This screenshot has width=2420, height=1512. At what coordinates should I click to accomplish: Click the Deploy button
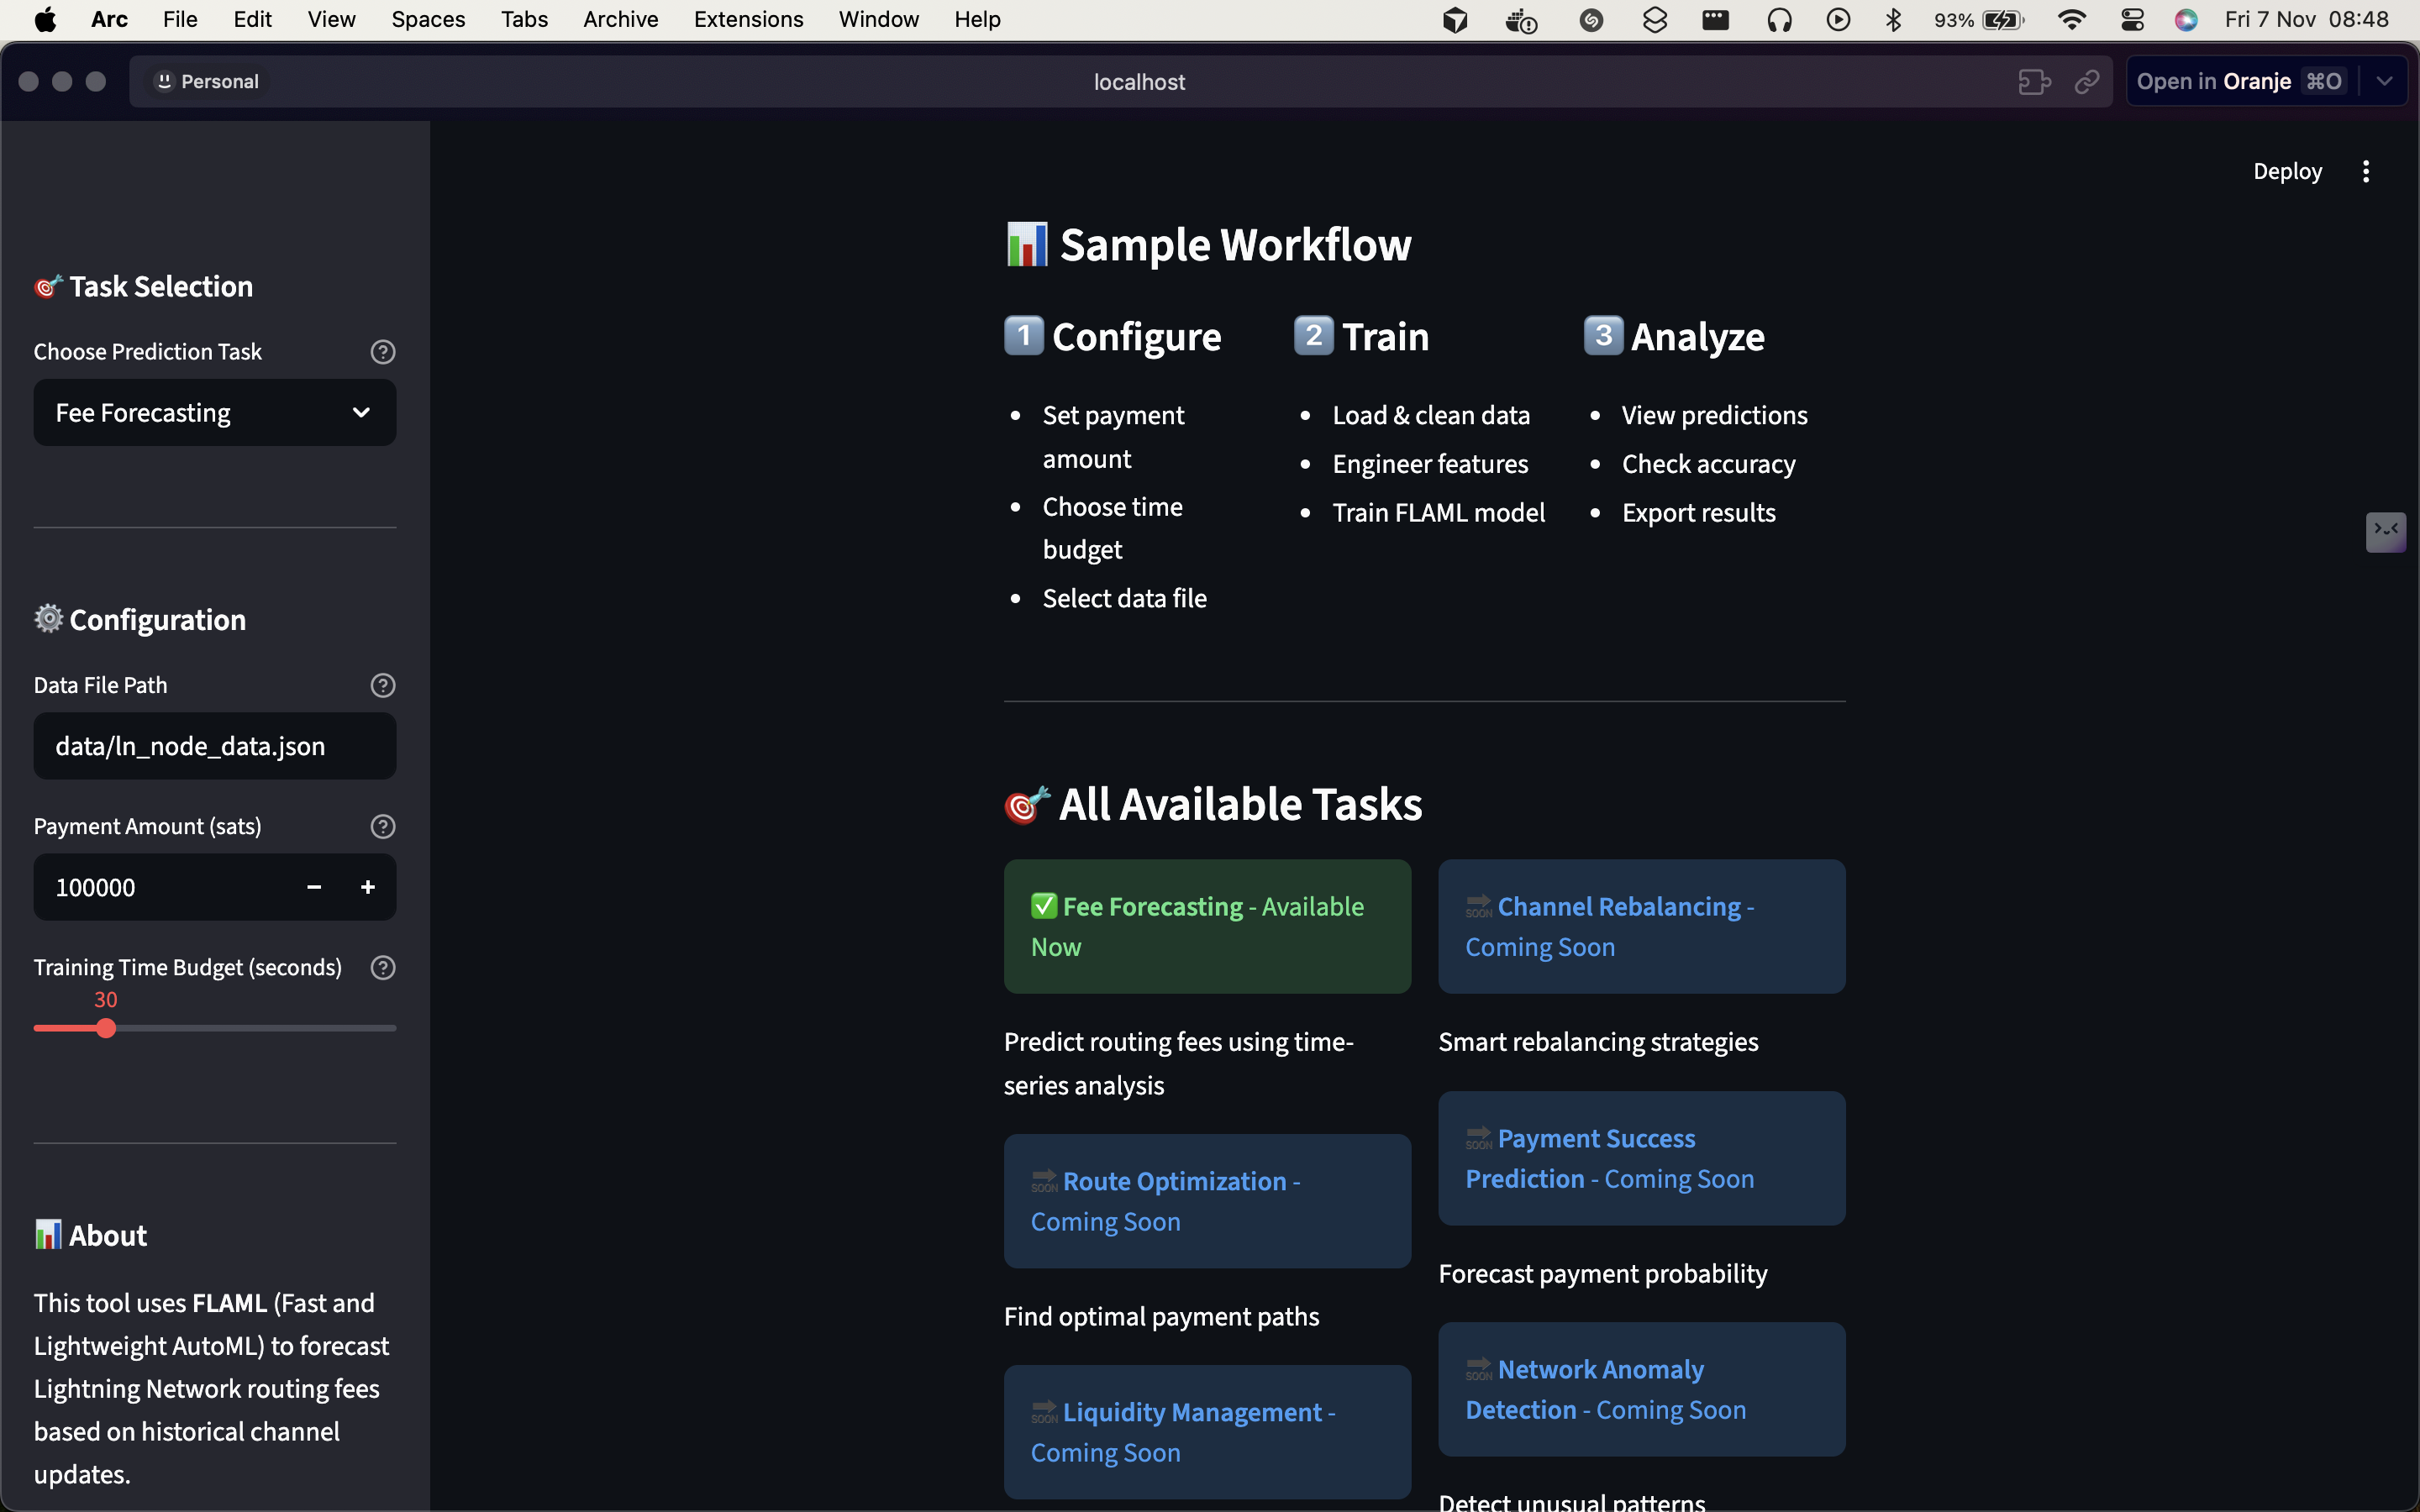tap(2286, 172)
